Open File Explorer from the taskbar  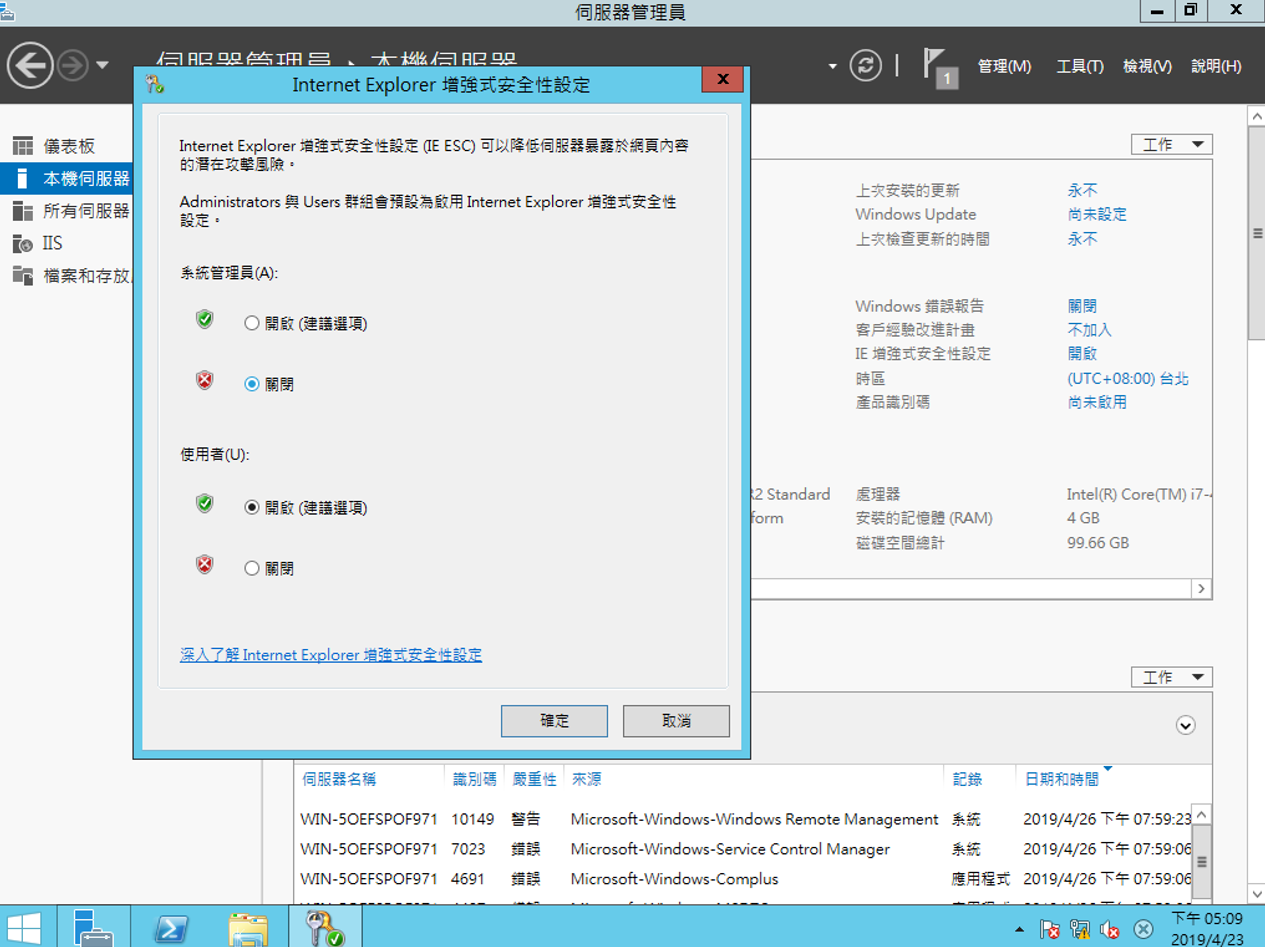pyautogui.click(x=247, y=927)
